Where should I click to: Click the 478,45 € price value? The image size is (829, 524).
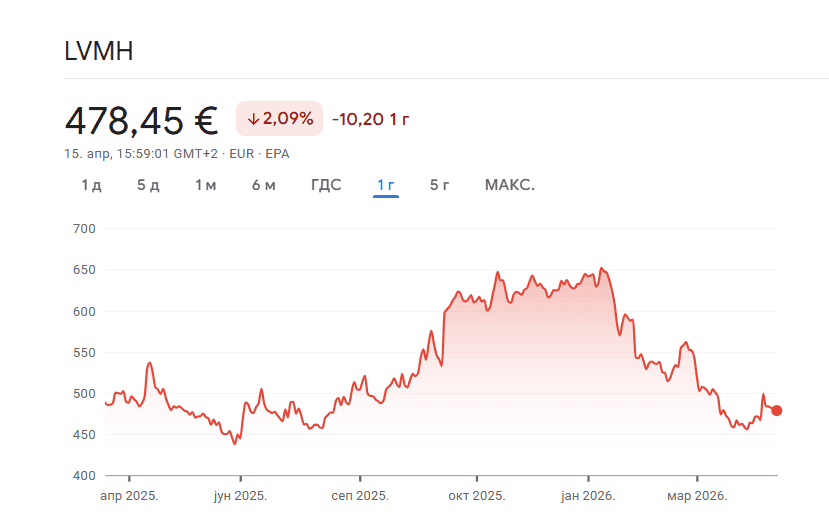click(141, 120)
